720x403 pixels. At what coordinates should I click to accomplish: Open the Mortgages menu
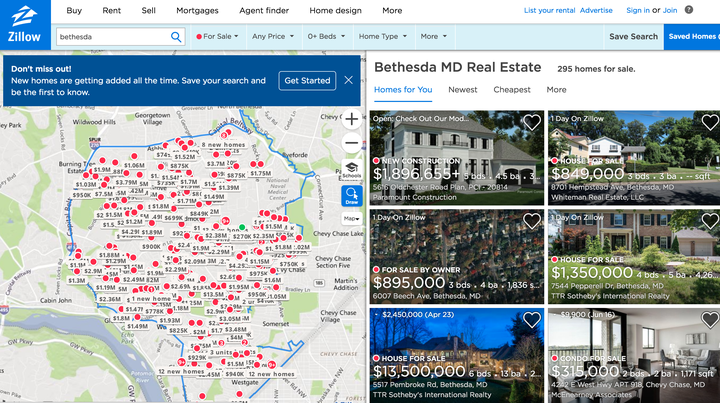(197, 11)
